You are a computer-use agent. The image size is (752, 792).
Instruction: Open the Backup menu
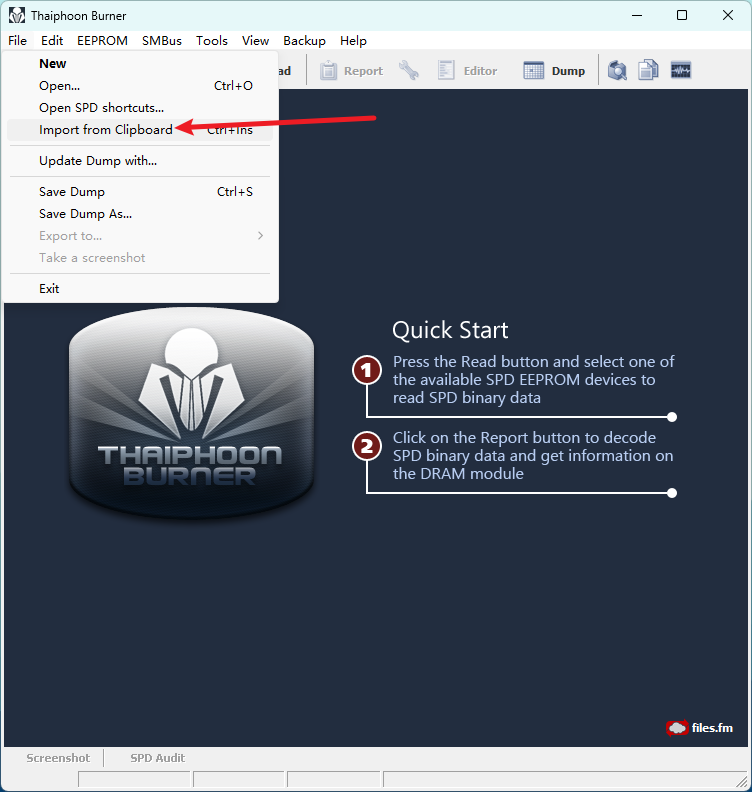pos(305,41)
